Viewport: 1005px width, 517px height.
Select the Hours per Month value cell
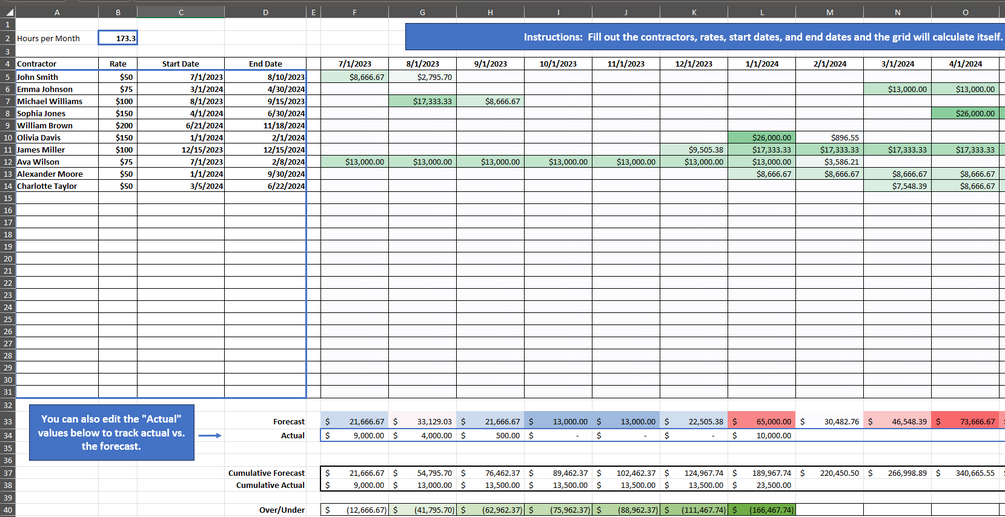tap(118, 38)
